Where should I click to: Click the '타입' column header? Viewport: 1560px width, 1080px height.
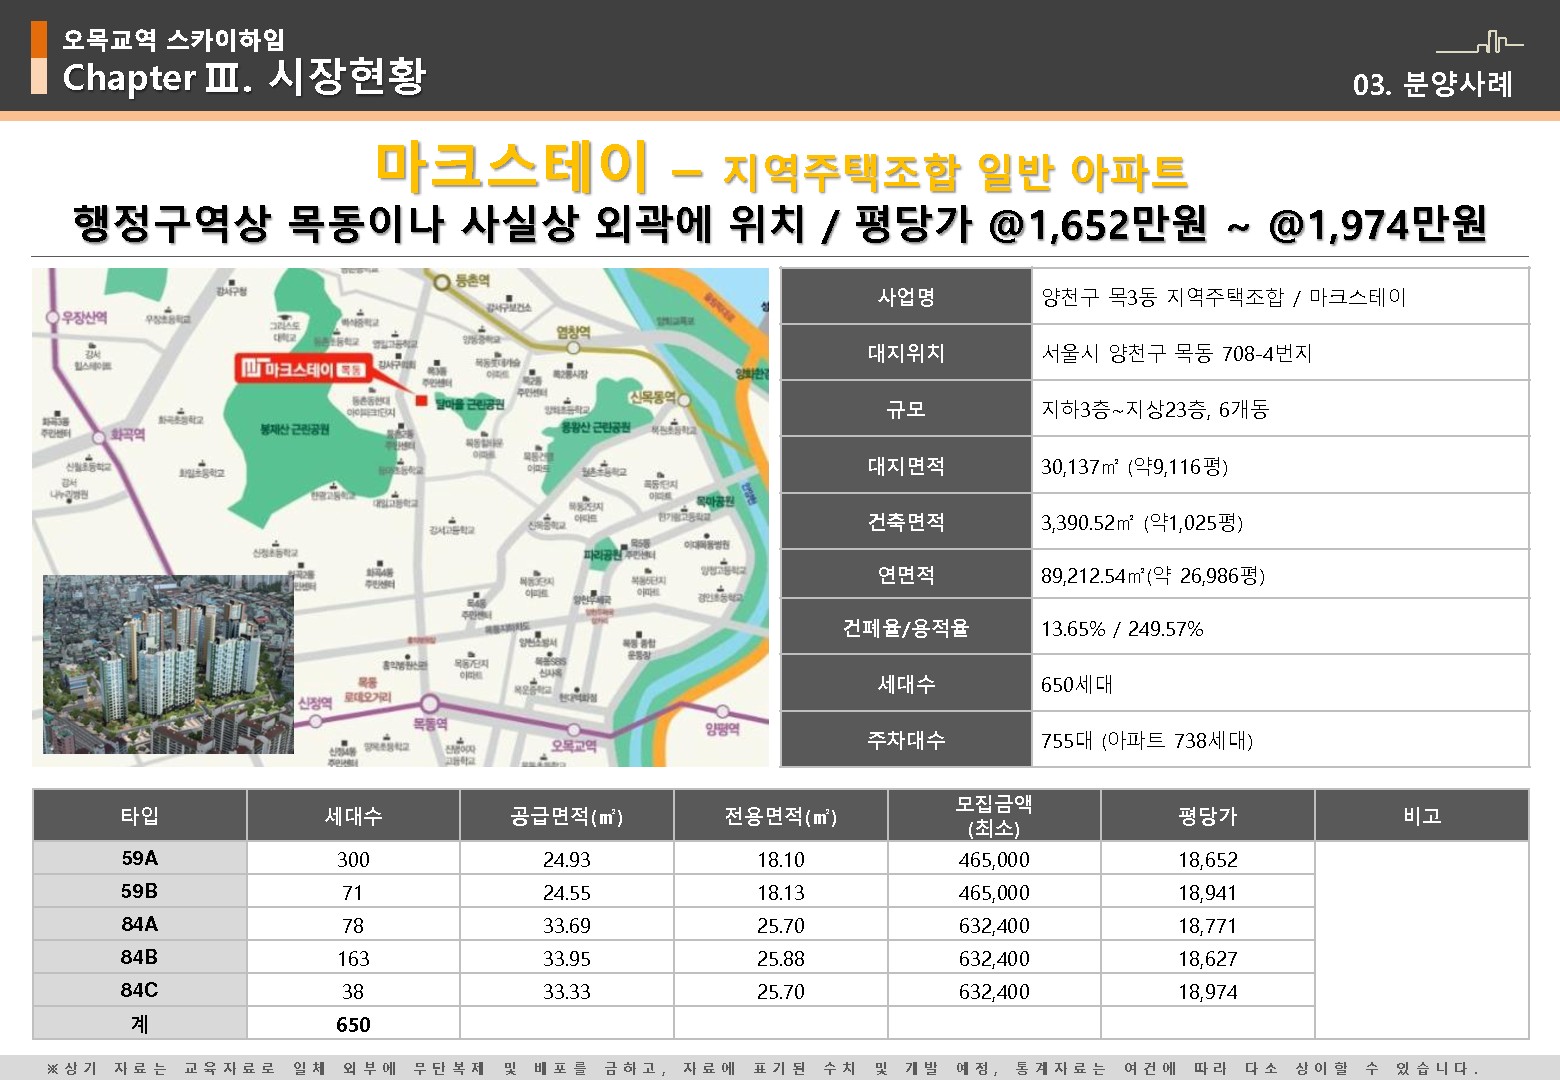[x=140, y=815]
